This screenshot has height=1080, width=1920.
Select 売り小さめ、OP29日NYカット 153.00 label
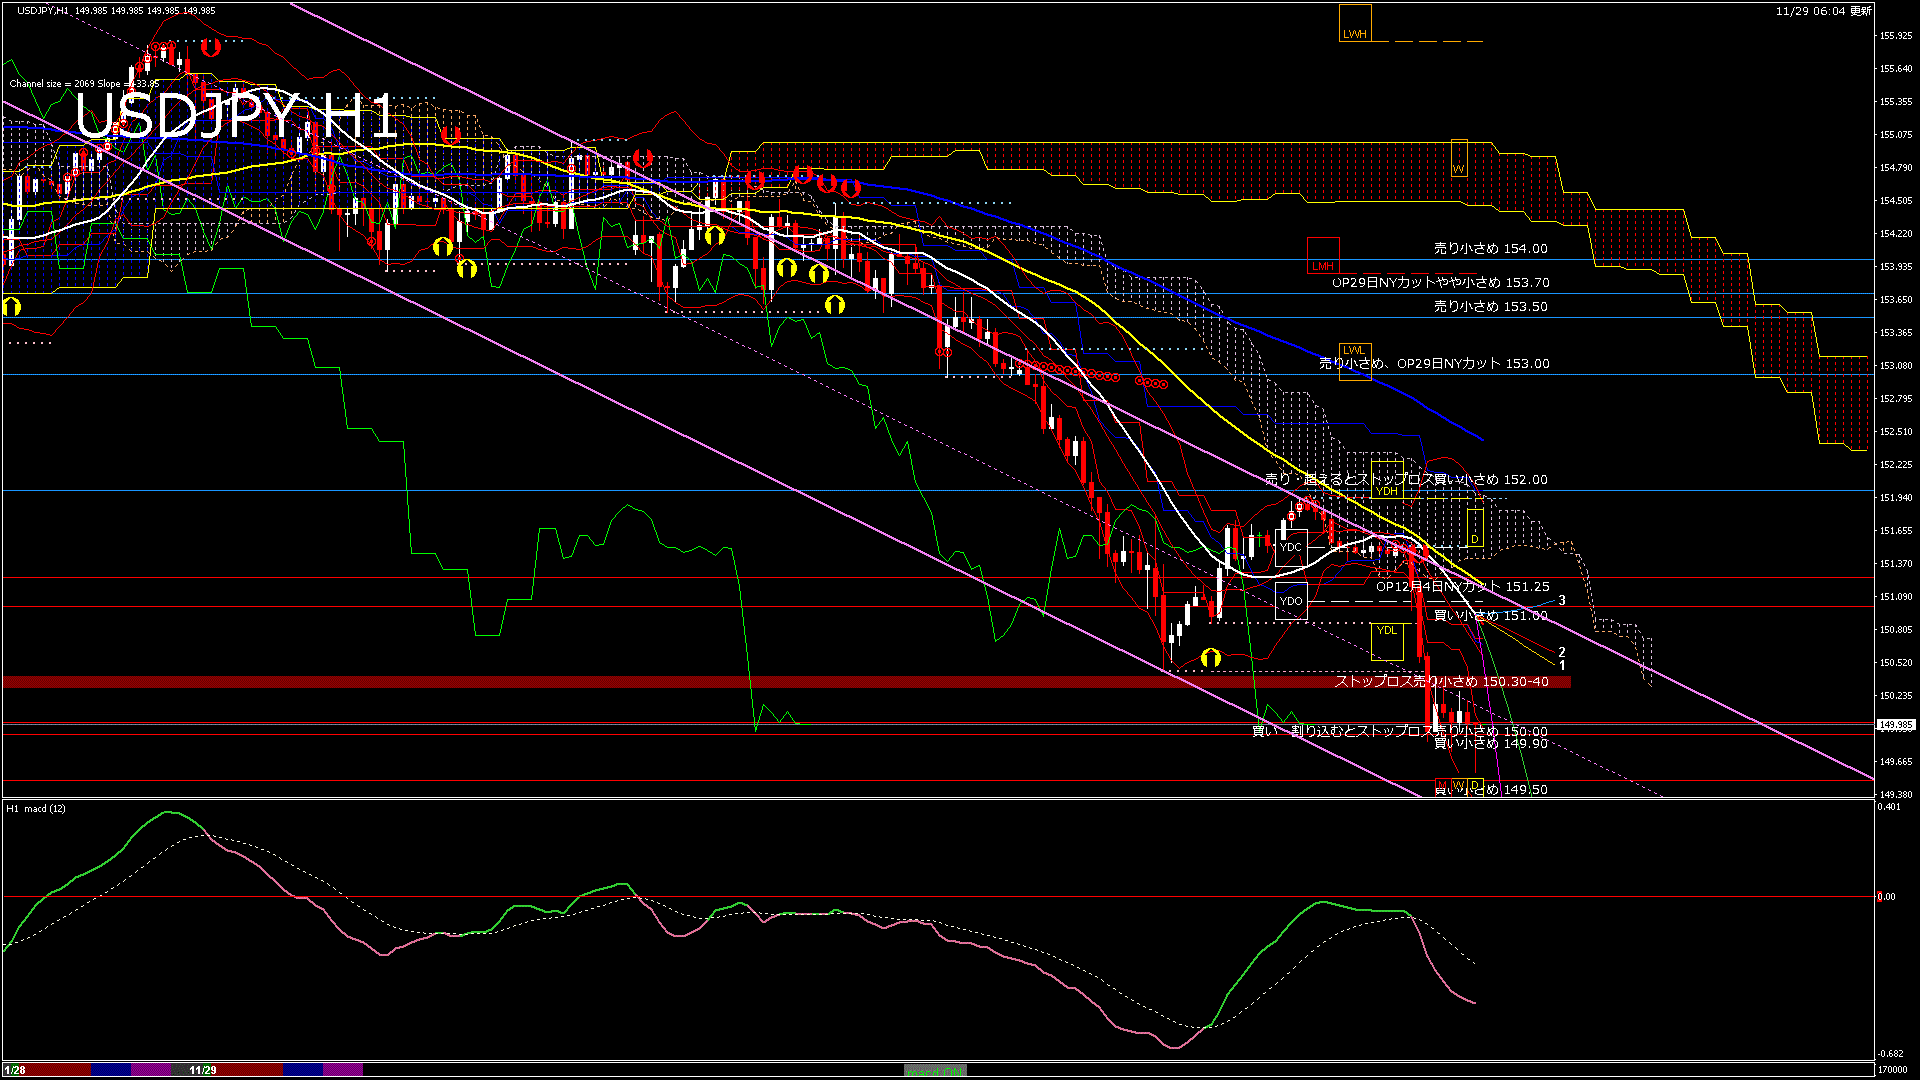point(1434,363)
